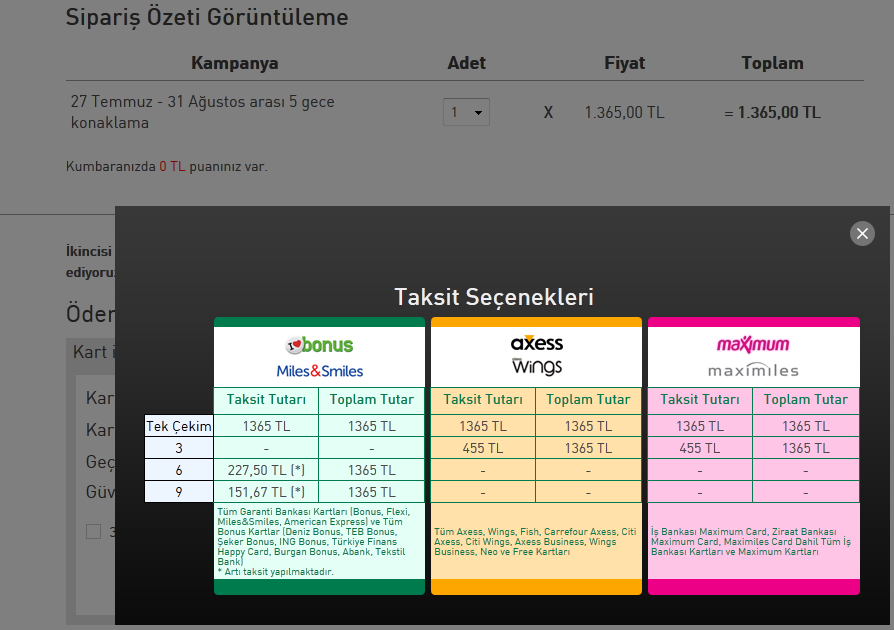This screenshot has height=630, width=894.
Task: Click the "Sipariş Özeti Görüntüleme" heading
Action: click(x=207, y=18)
